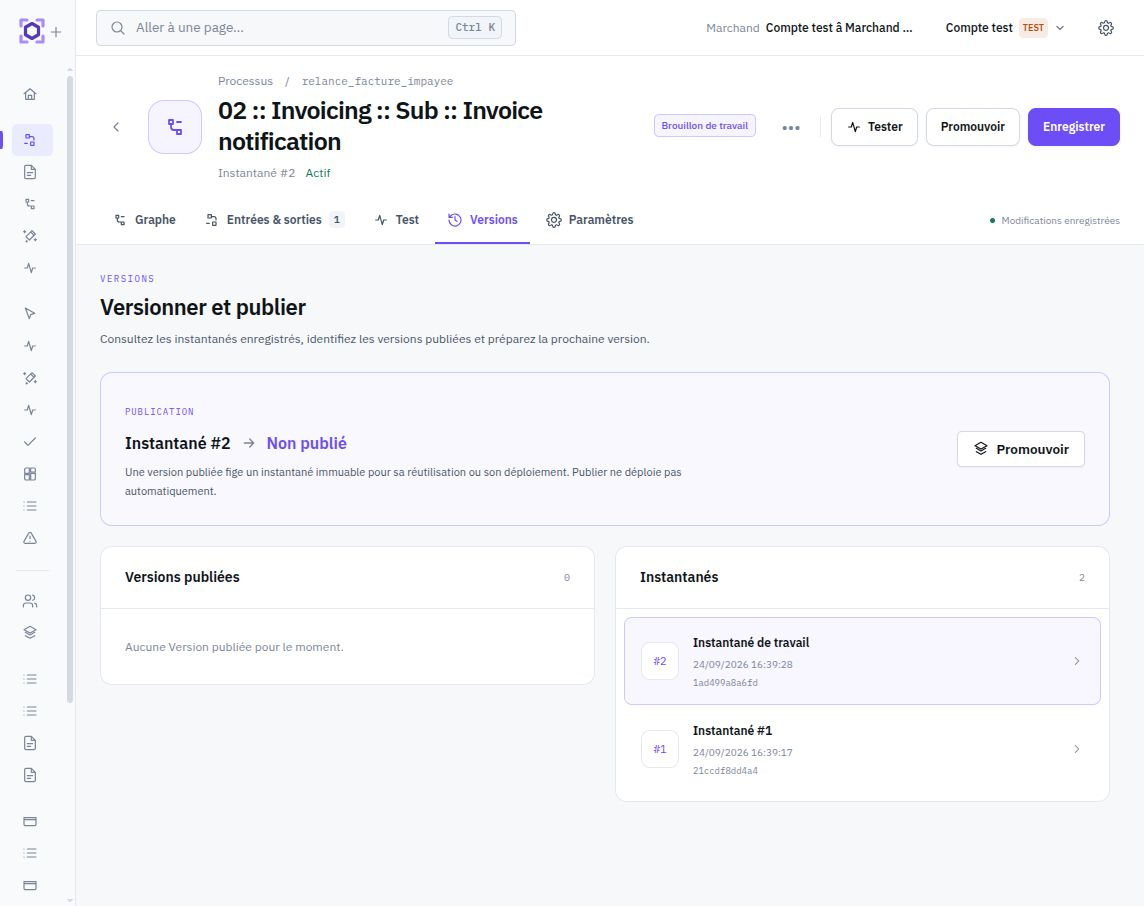Open the Compte test account dropdown

click(1005, 28)
